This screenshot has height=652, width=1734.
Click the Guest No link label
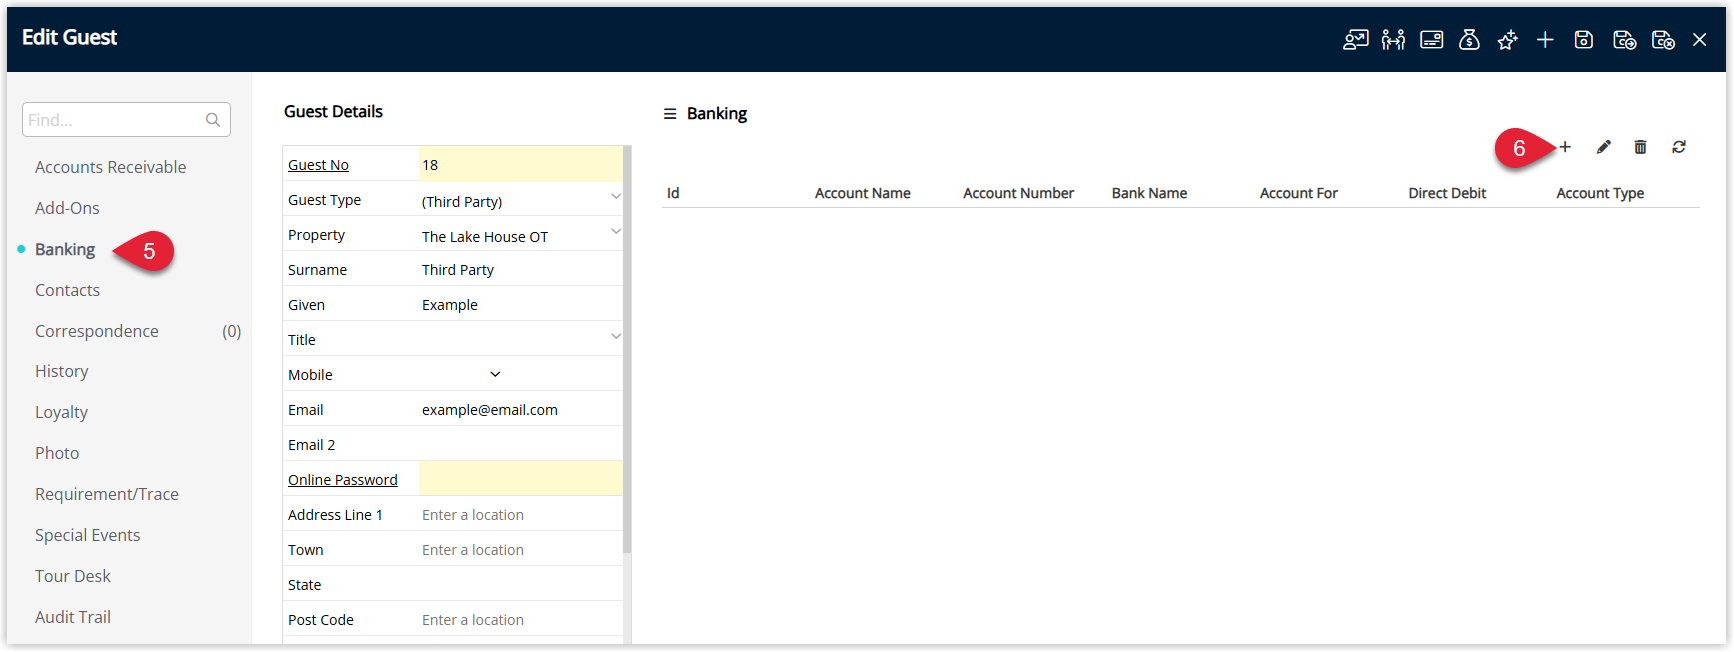pos(318,165)
